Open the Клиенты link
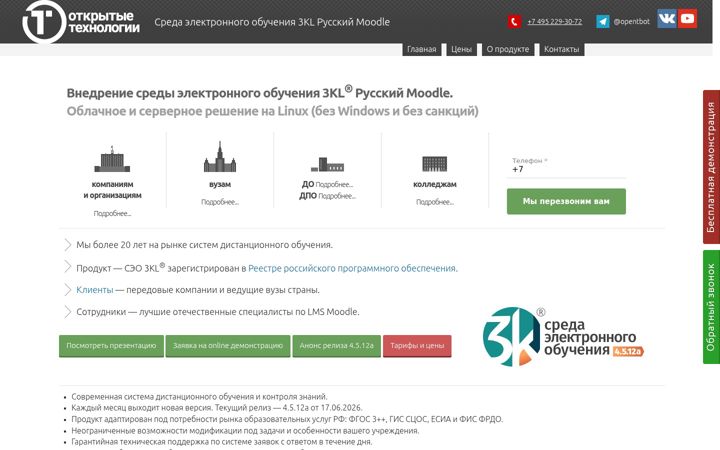This screenshot has width=720, height=450. click(95, 290)
